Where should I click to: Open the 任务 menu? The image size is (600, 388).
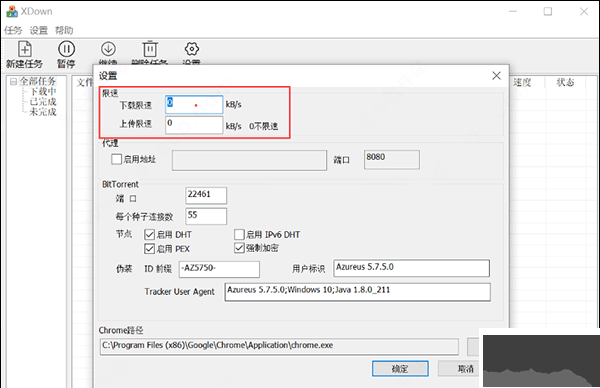click(13, 30)
